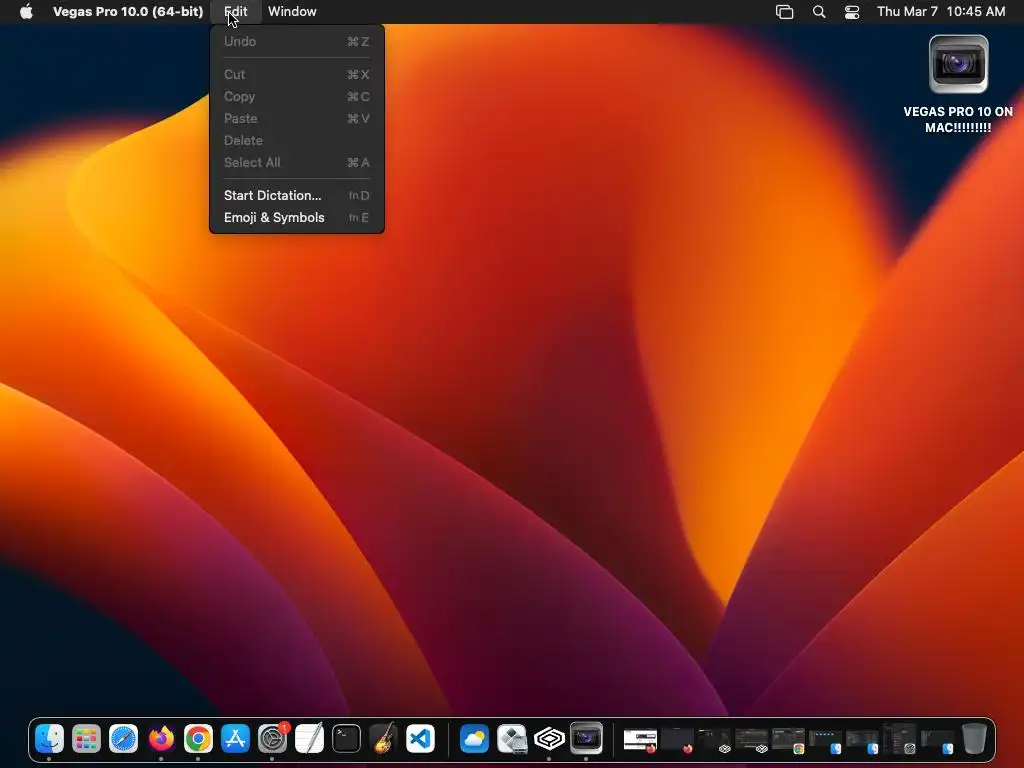Launch Firefox app icon in the Dock
Image resolution: width=1024 pixels, height=768 pixels.
coord(161,739)
